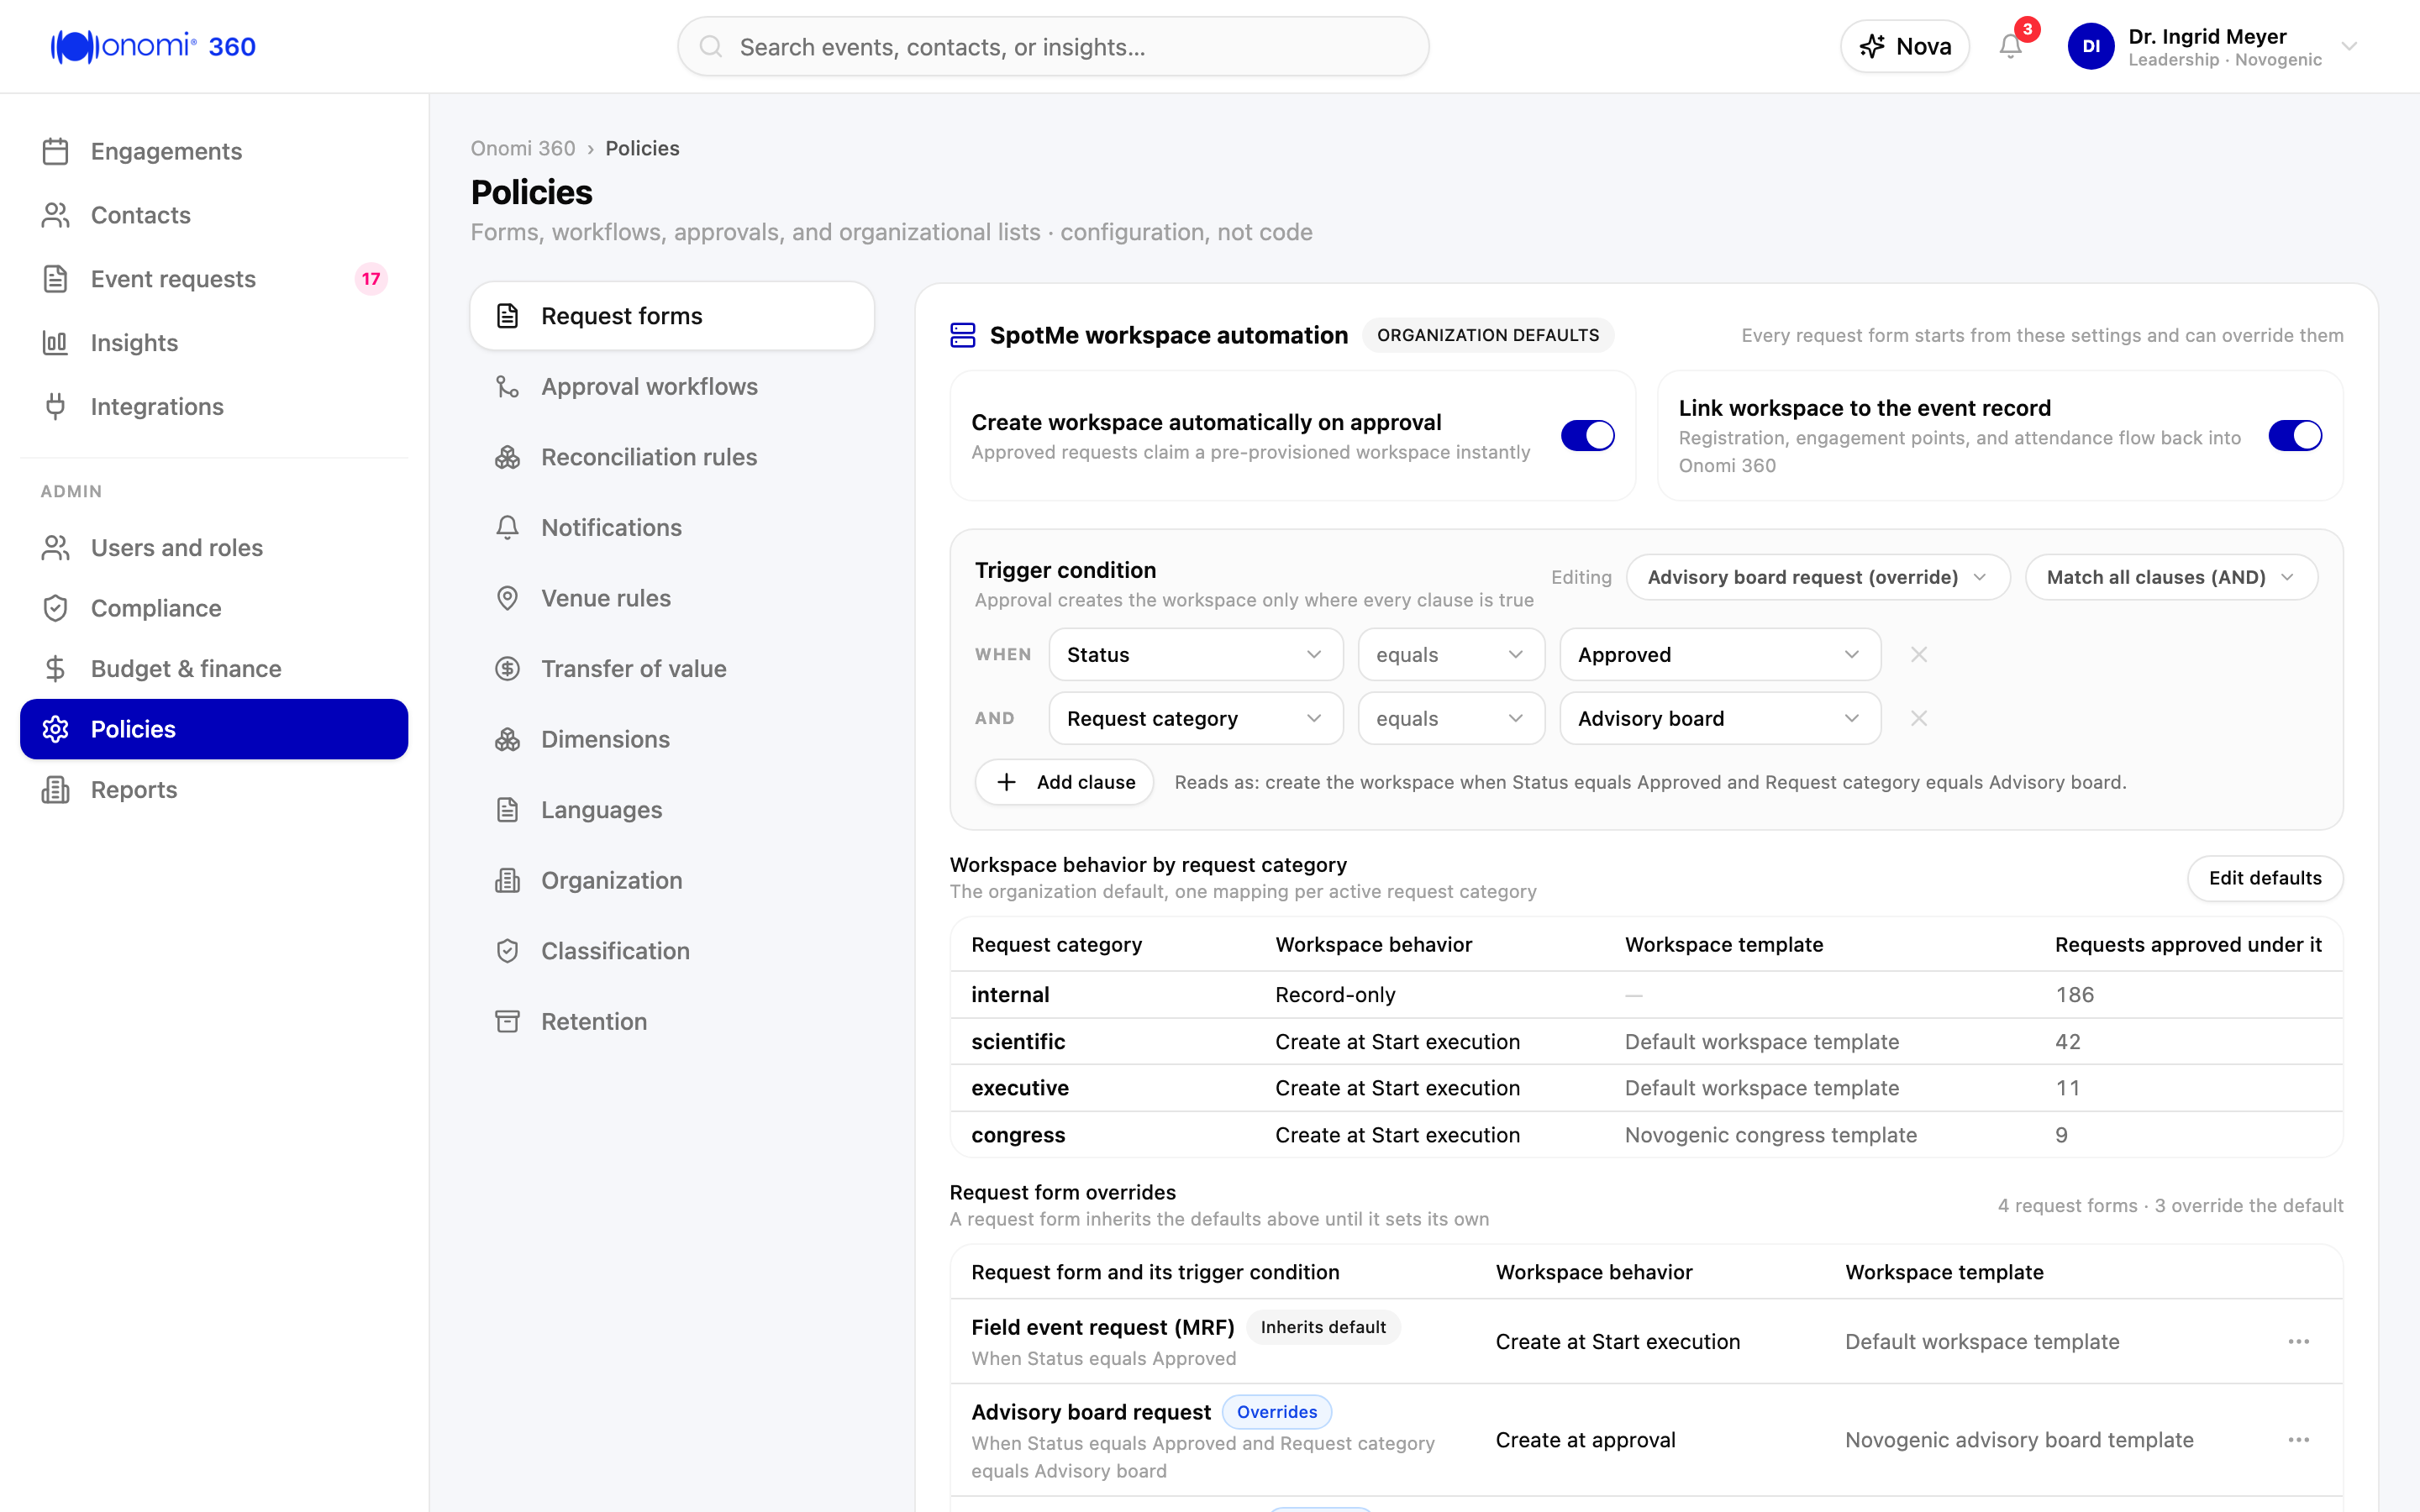Screen dimensions: 2420x1512
Task: Click the Onomi 360 breadcrumb link
Action: coord(523,148)
